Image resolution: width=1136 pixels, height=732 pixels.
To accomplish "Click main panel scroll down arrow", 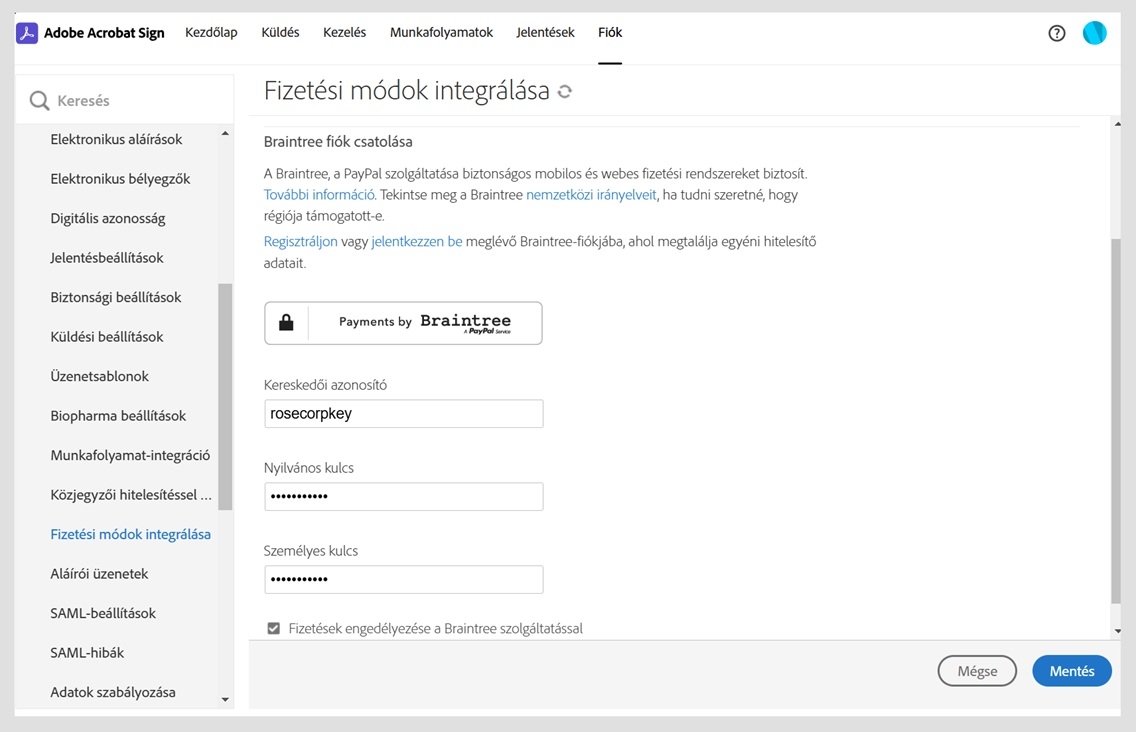I will tap(1117, 632).
